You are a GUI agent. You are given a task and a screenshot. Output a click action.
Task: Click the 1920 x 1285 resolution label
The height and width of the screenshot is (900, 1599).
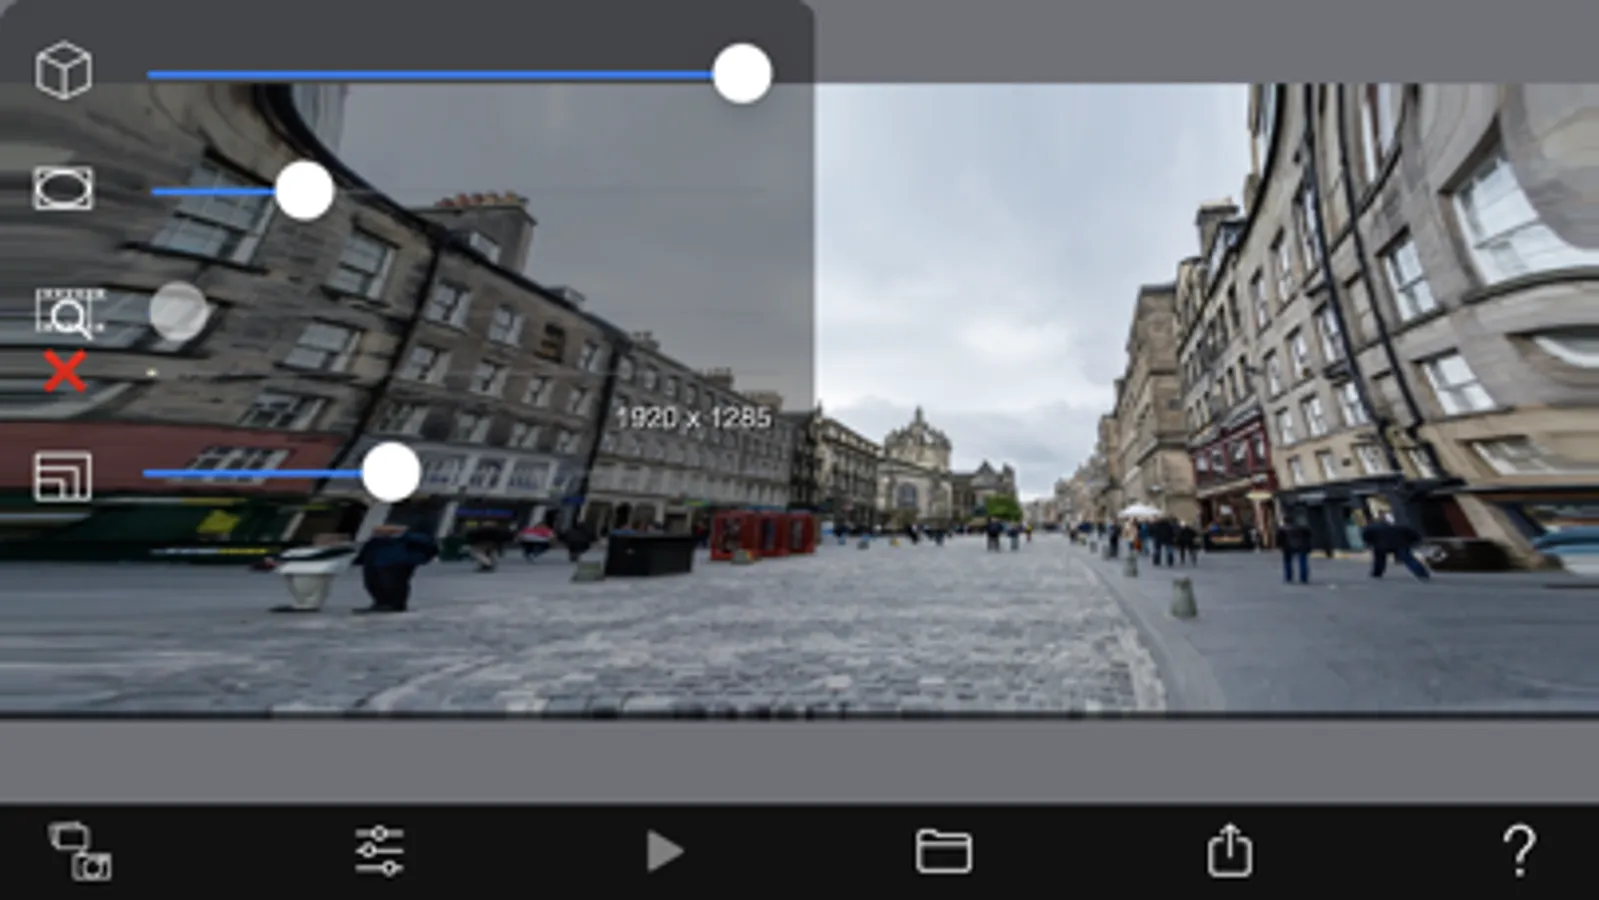tap(694, 418)
